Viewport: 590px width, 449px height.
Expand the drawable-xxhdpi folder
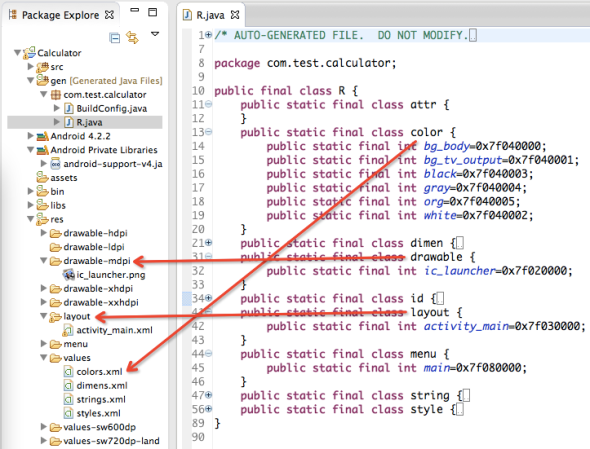[x=44, y=302]
